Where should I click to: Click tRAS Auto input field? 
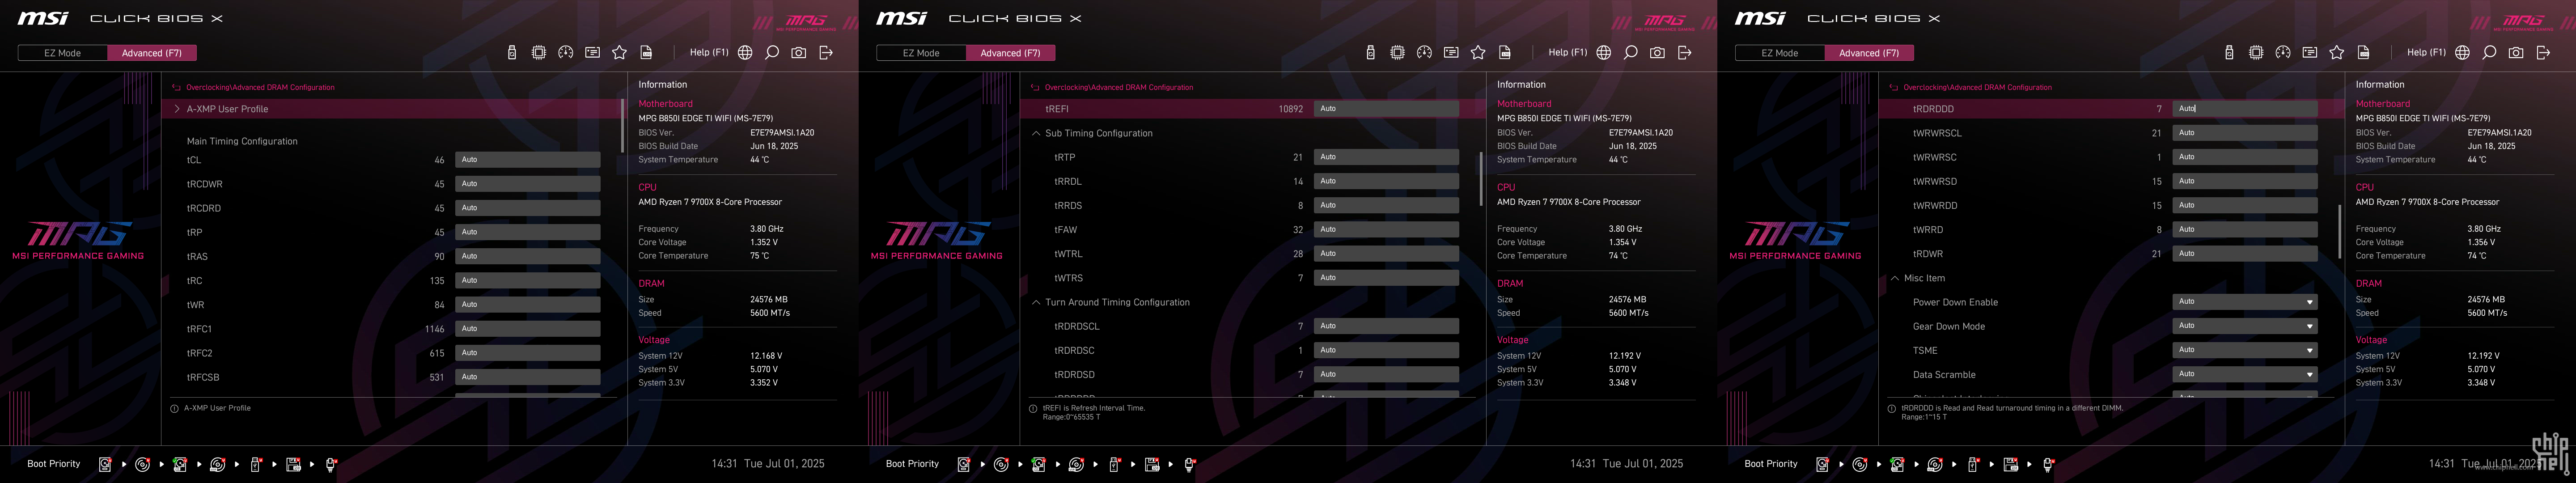coord(528,256)
